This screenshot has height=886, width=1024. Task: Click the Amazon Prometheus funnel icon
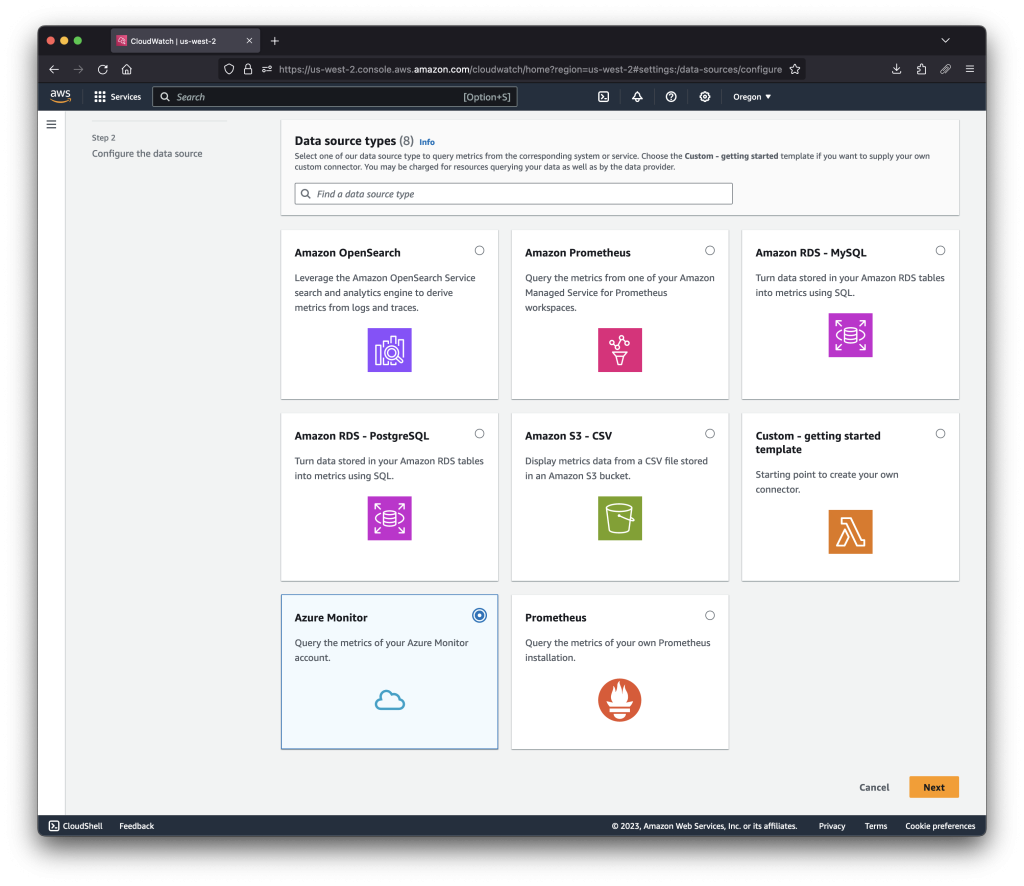pyautogui.click(x=619, y=350)
